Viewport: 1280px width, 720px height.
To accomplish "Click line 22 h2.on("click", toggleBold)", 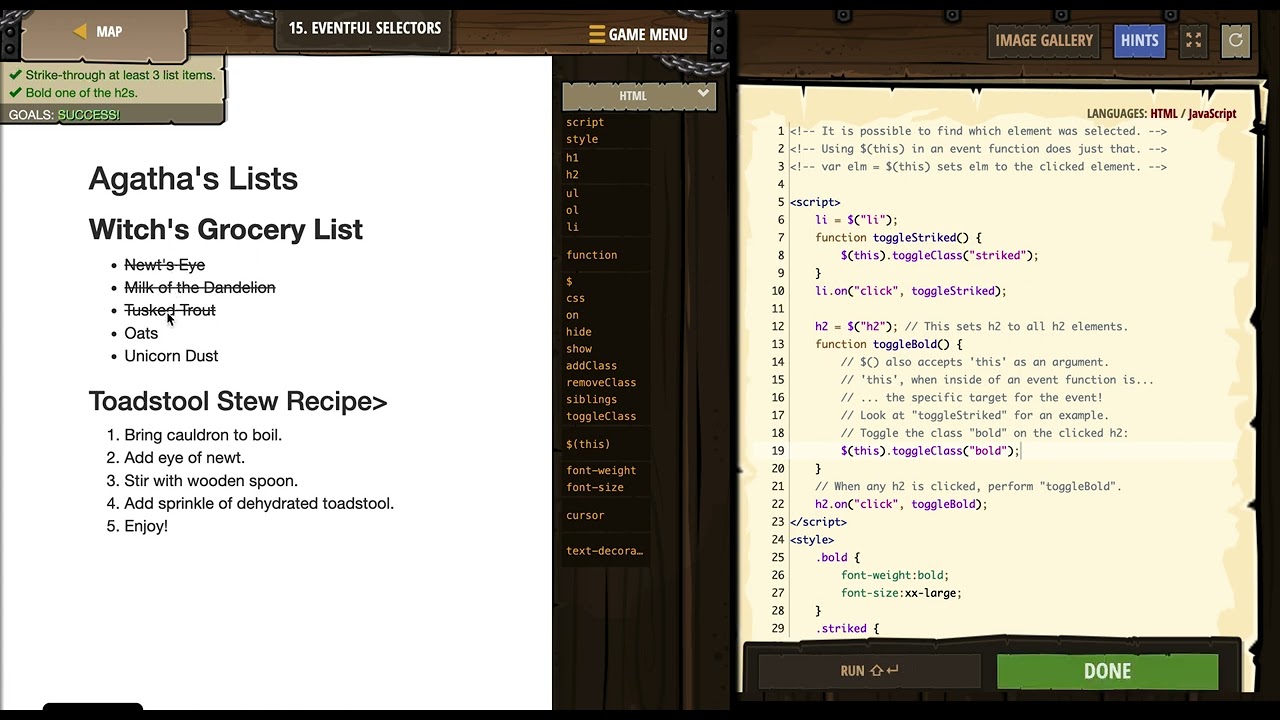I will pos(901,505).
